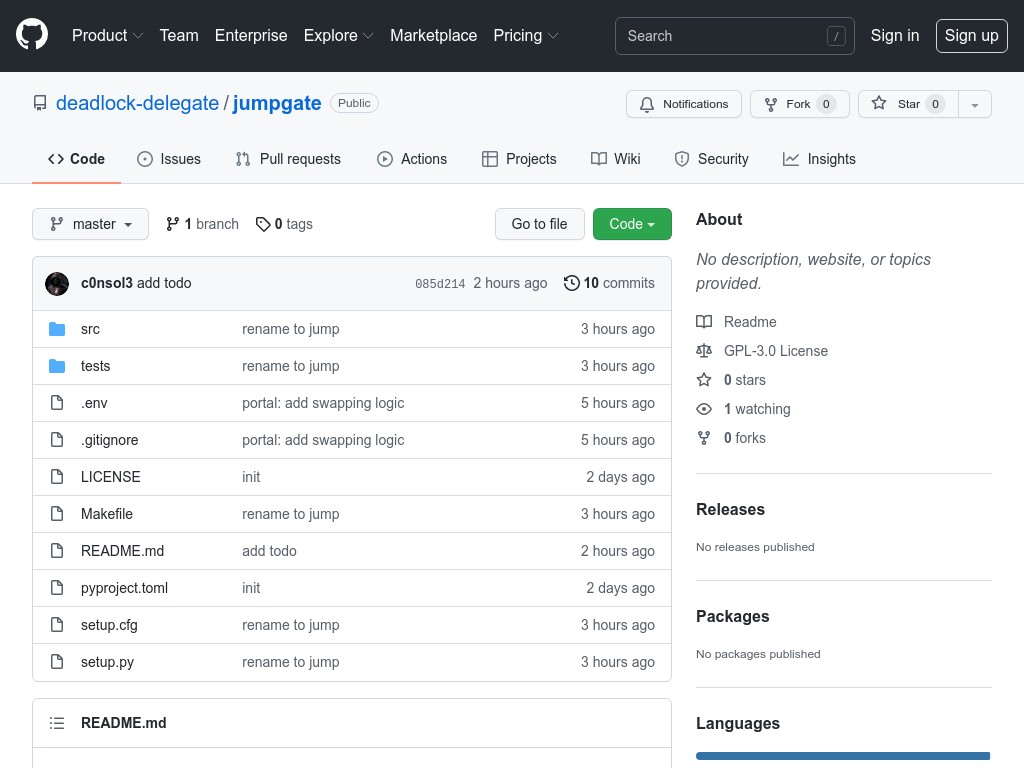1024x768 pixels.
Task: Open the deadlock-delegate owner link
Action: [x=137, y=103]
